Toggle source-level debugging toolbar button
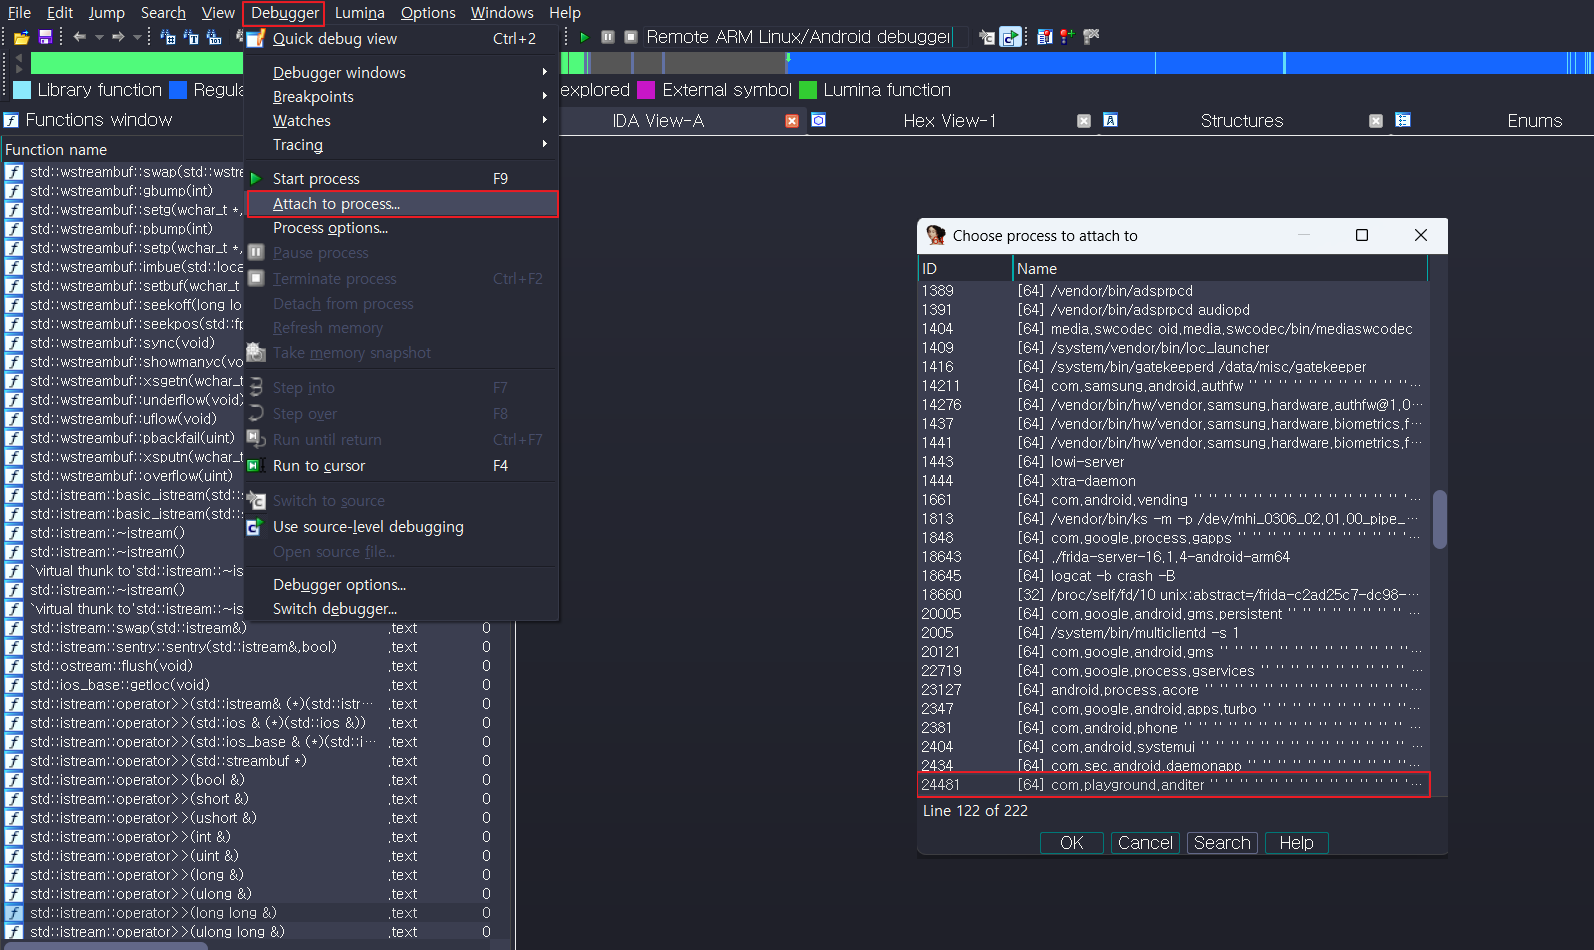The image size is (1594, 950). click(1011, 37)
